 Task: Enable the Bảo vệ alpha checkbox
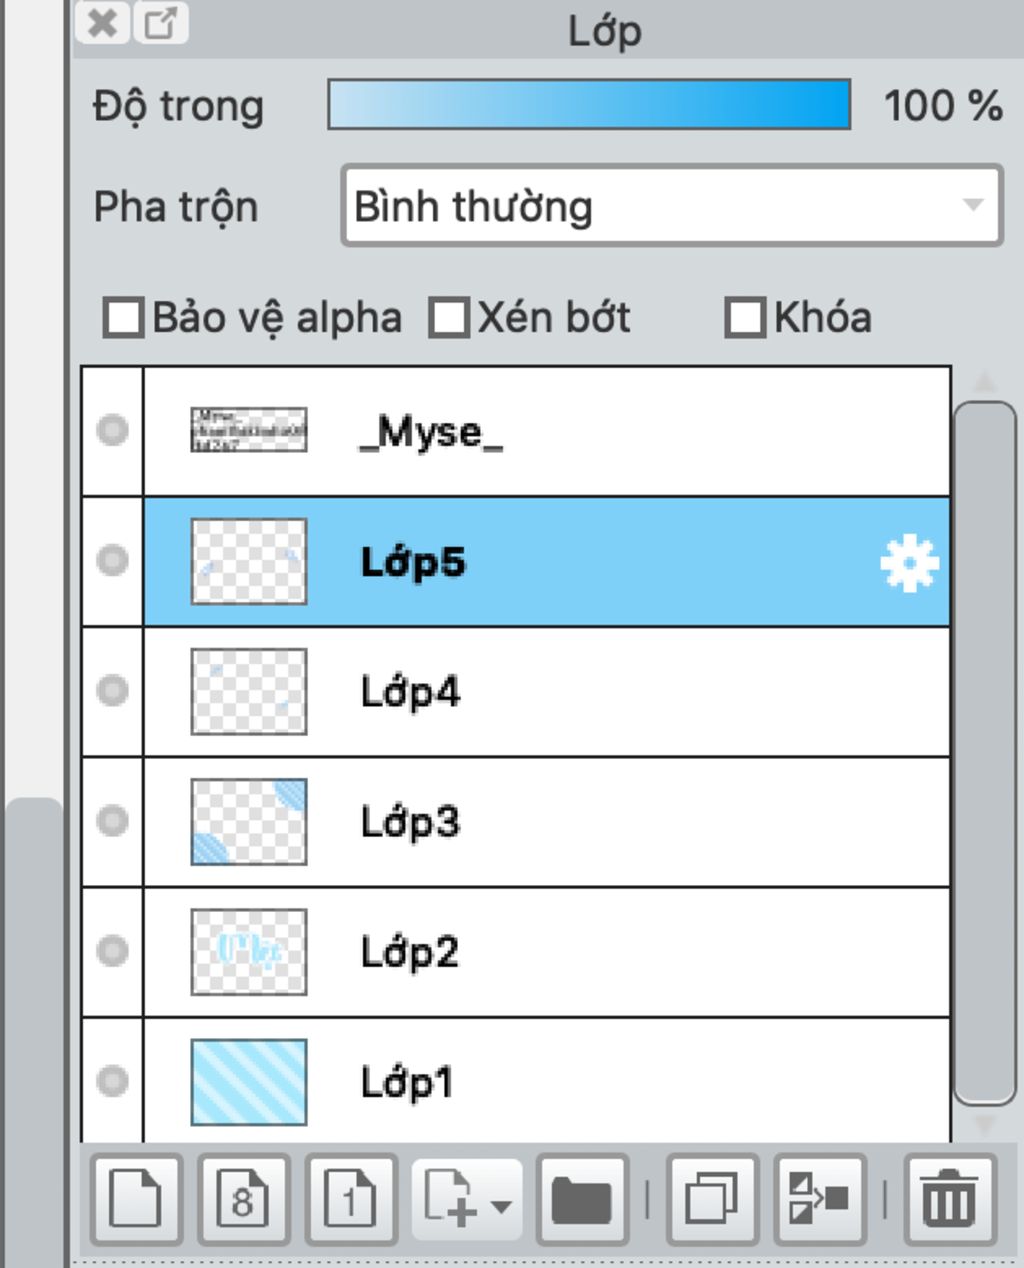[123, 318]
